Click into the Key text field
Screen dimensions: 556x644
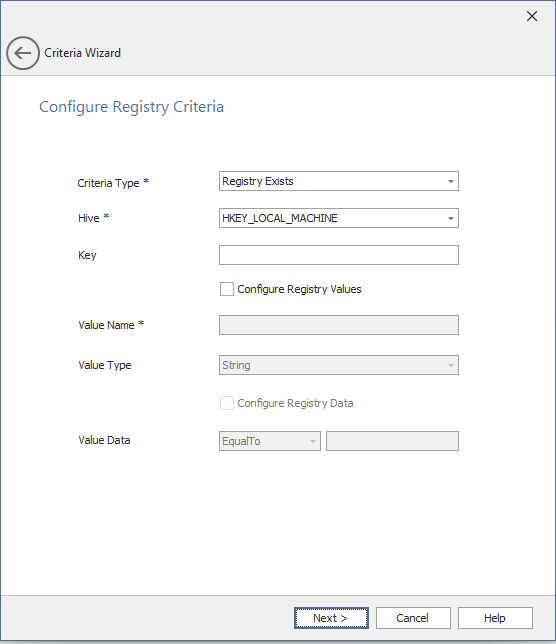339,255
